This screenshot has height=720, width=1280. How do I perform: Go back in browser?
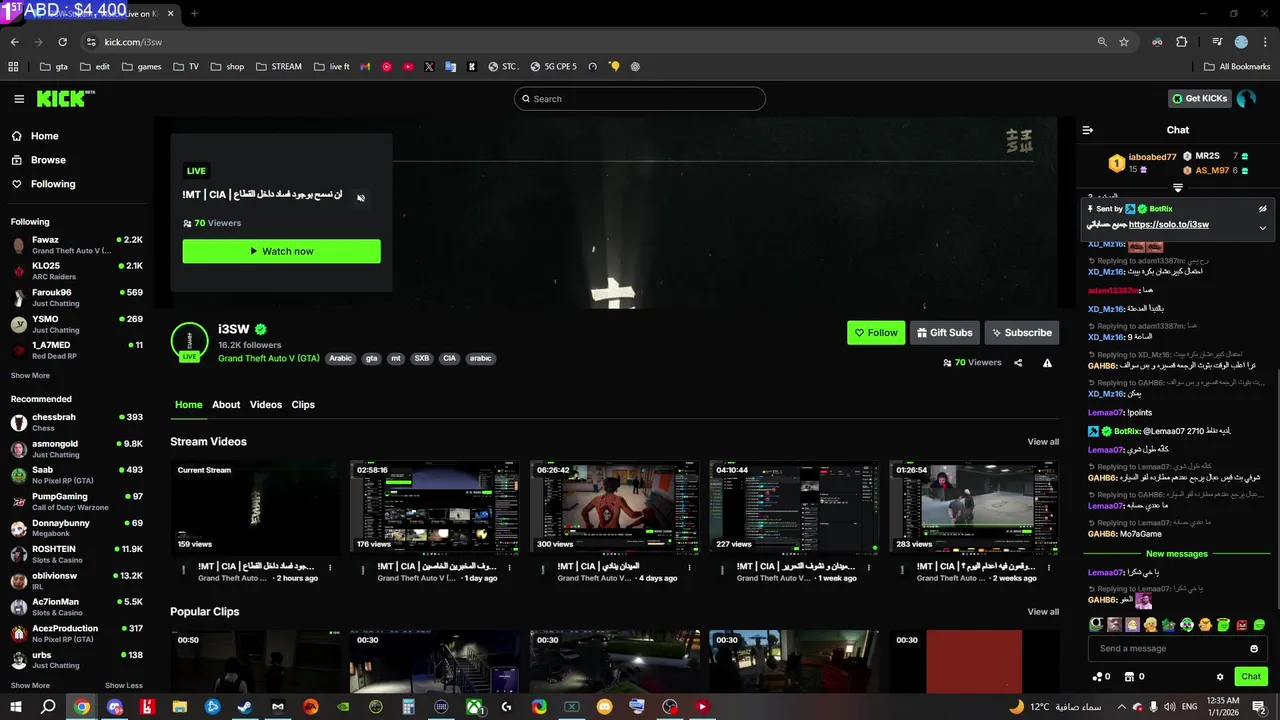click(x=14, y=42)
